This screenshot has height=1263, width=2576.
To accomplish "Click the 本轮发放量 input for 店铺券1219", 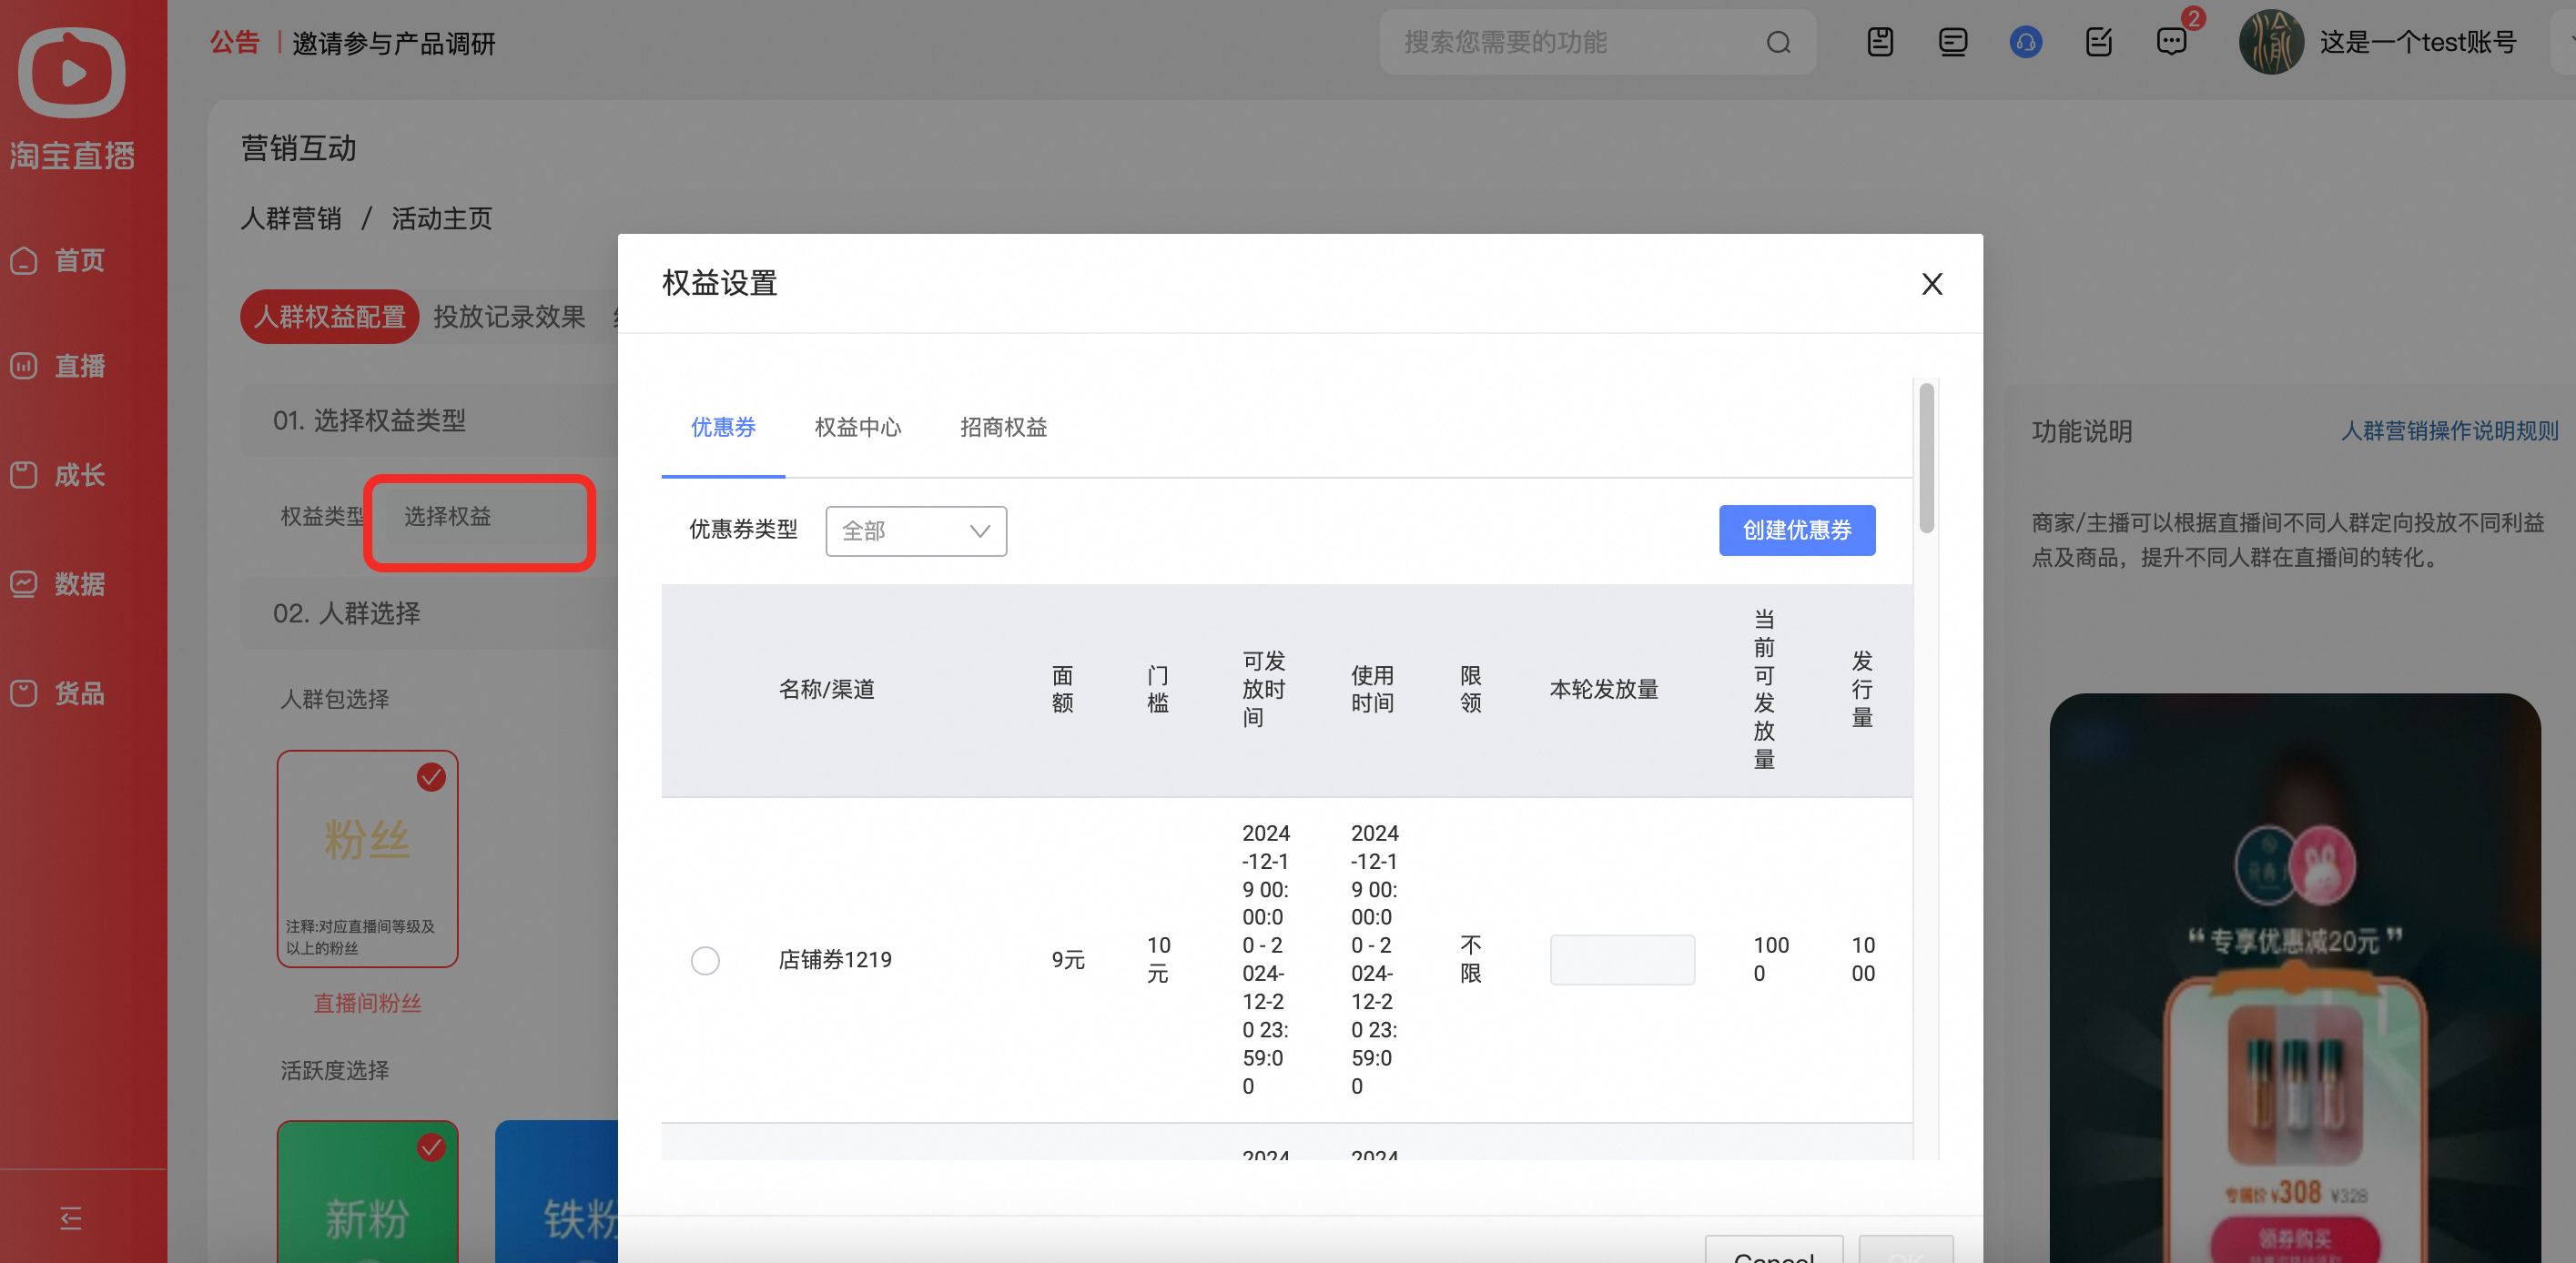I will [1622, 960].
